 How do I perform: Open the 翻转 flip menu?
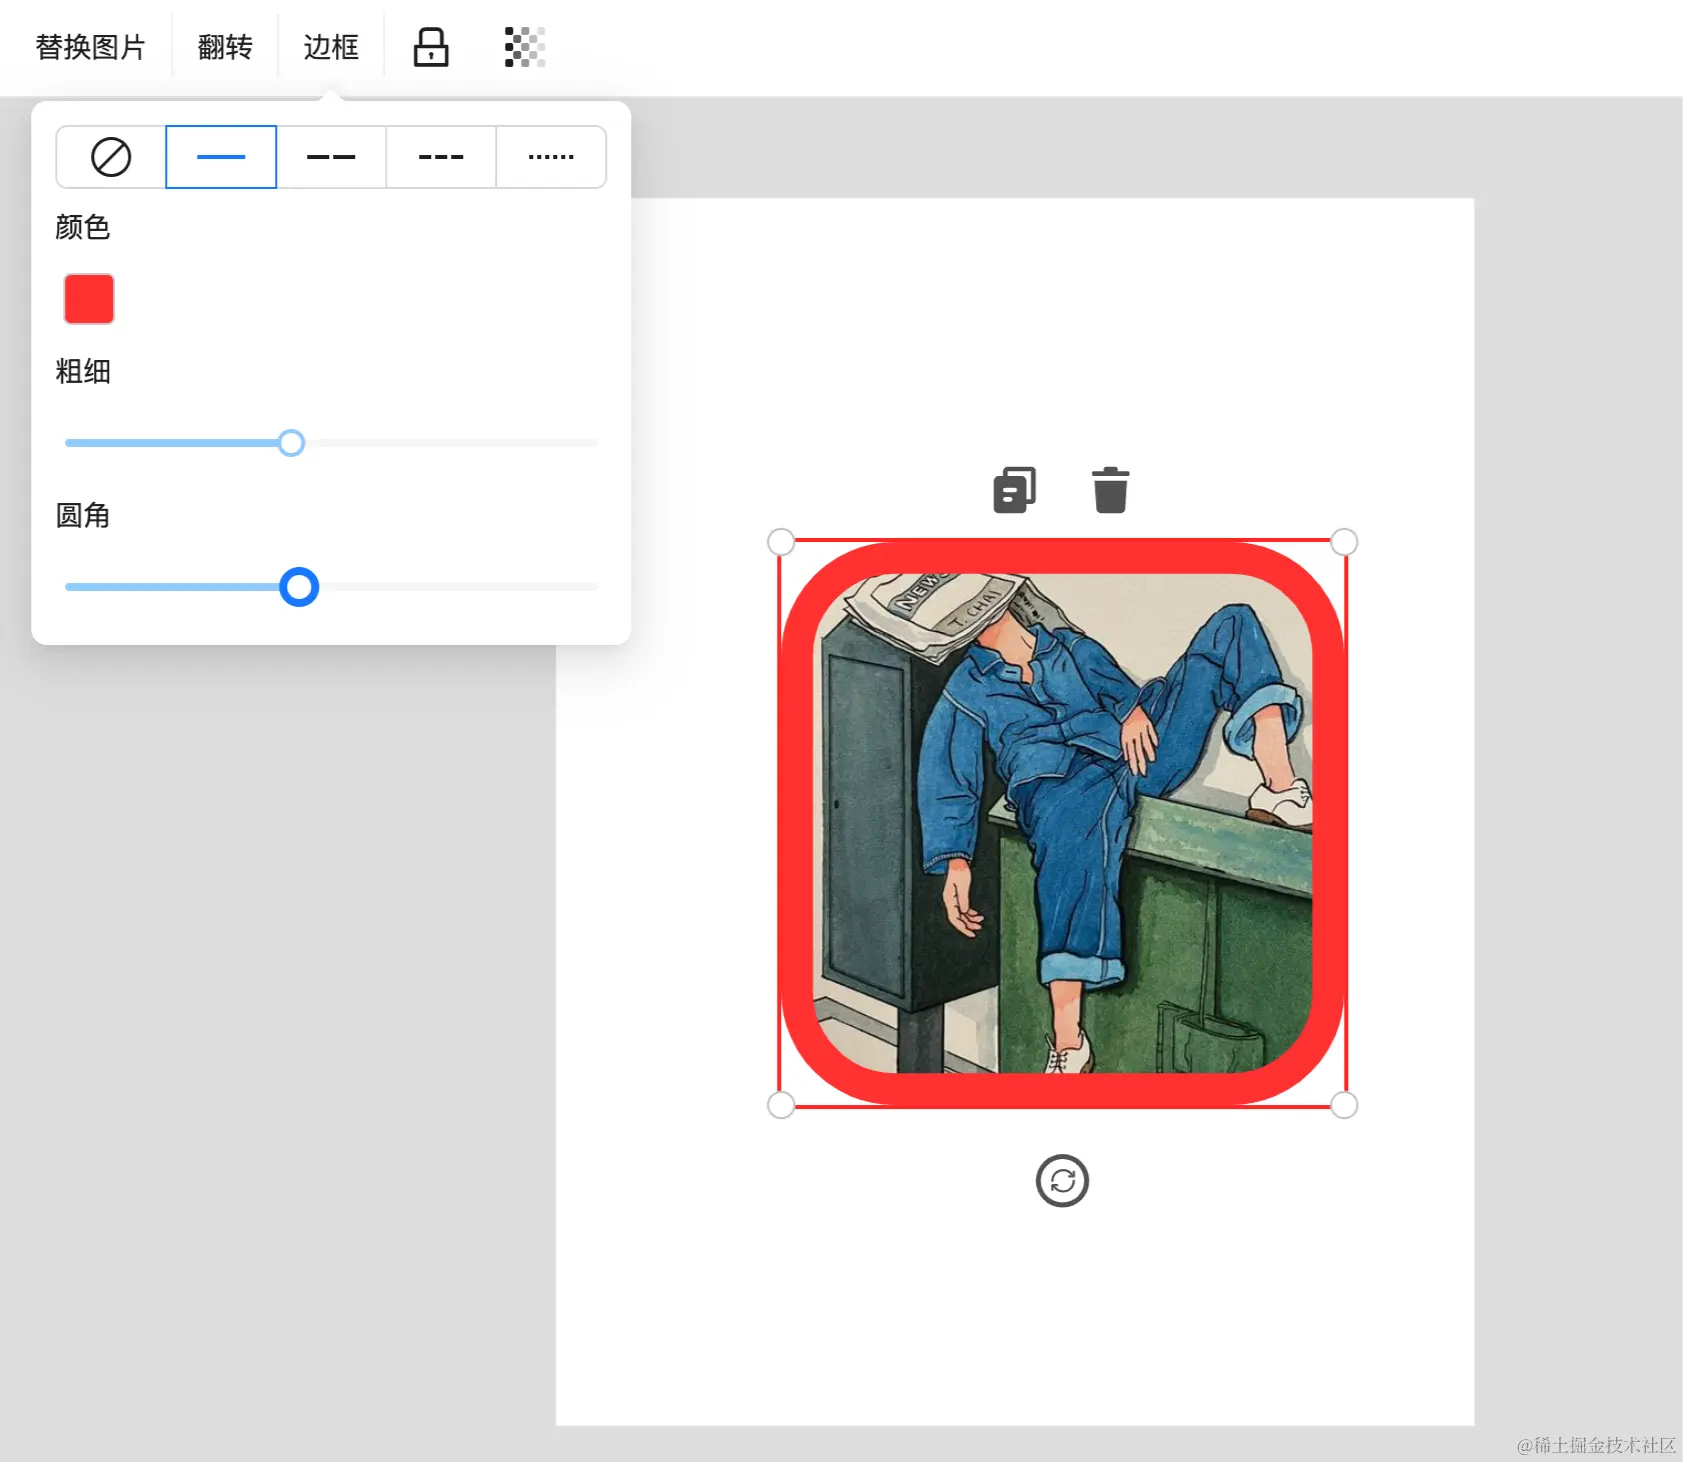click(x=225, y=47)
